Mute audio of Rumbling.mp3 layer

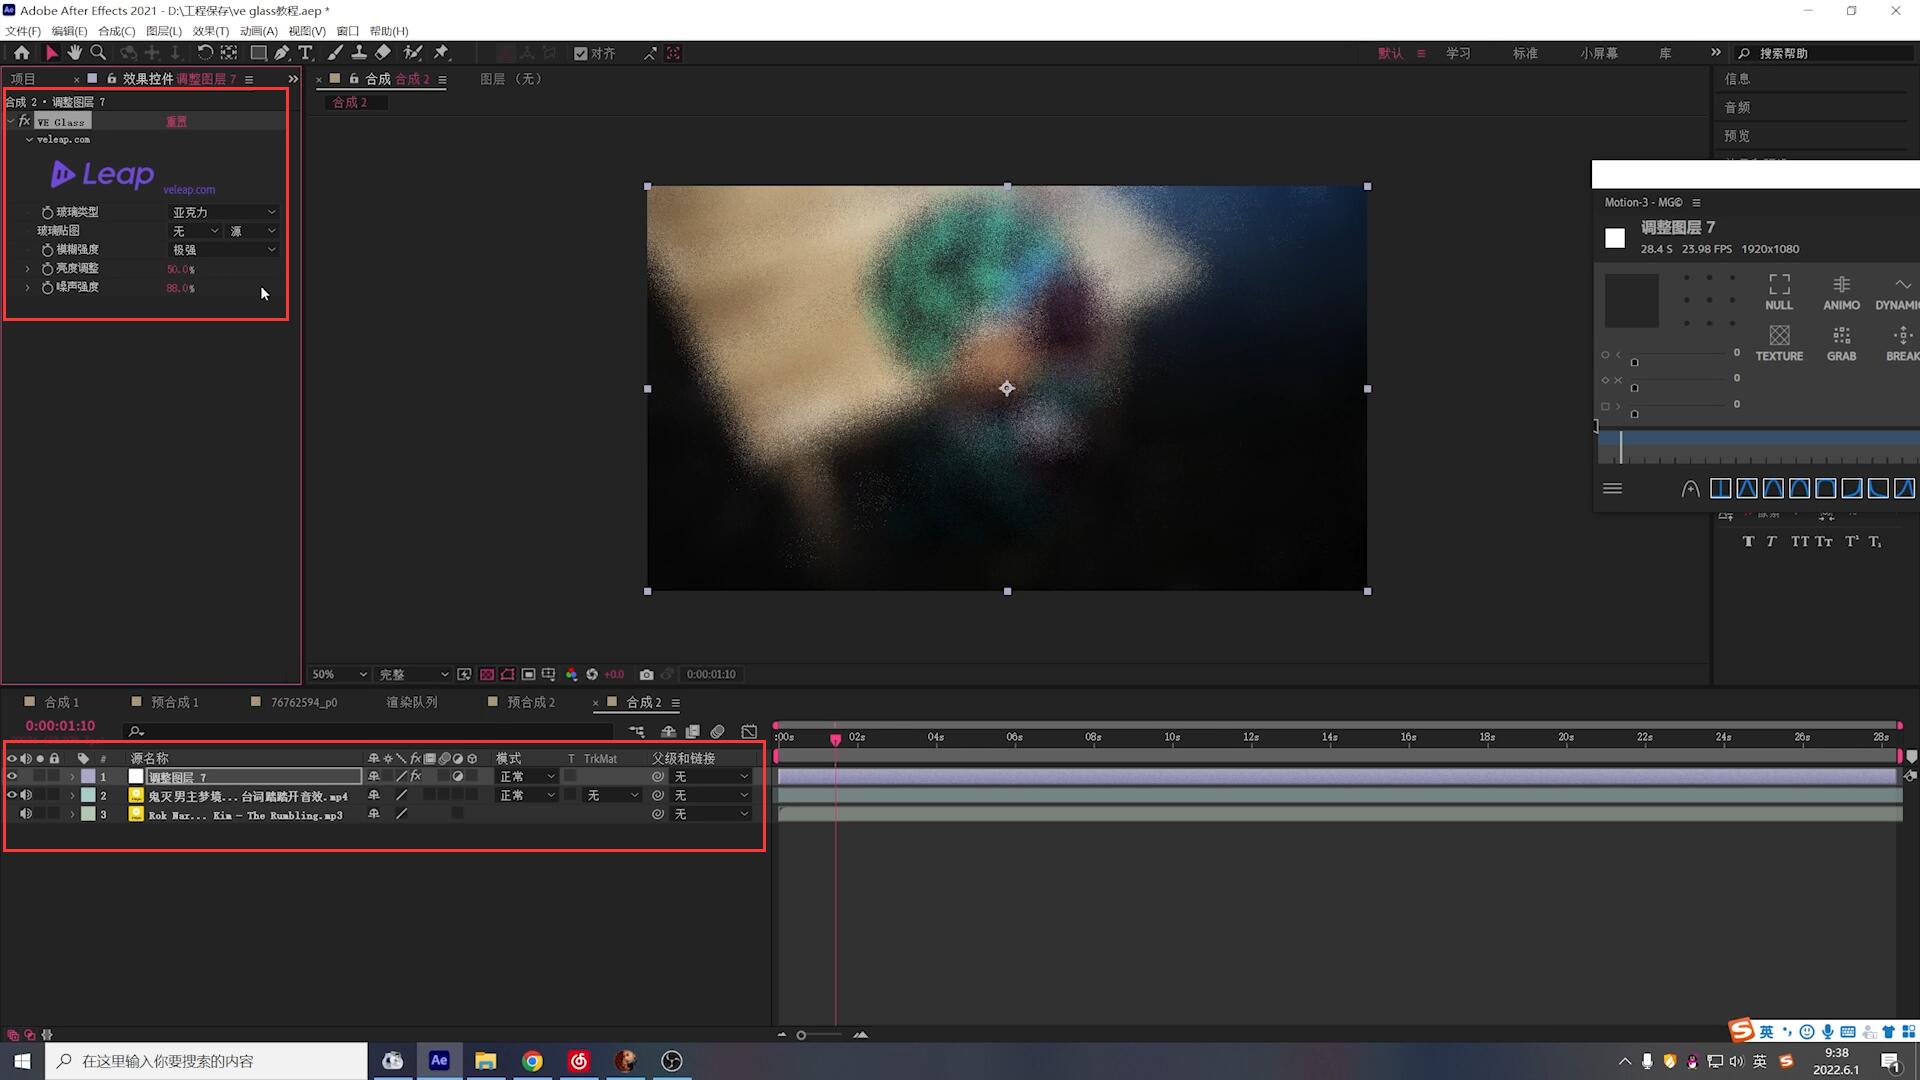26,815
